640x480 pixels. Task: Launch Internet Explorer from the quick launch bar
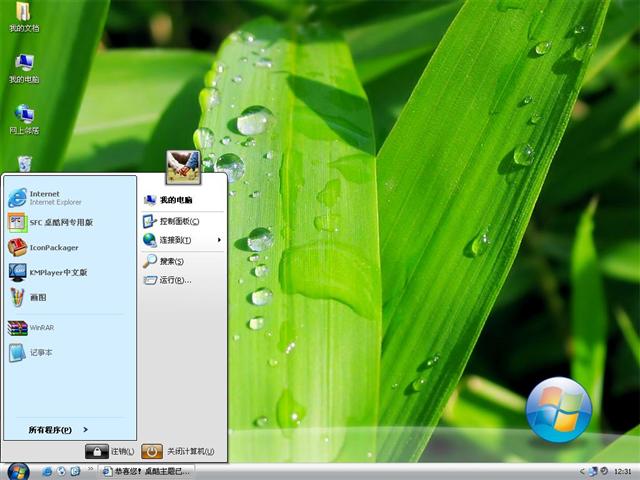(x=47, y=471)
